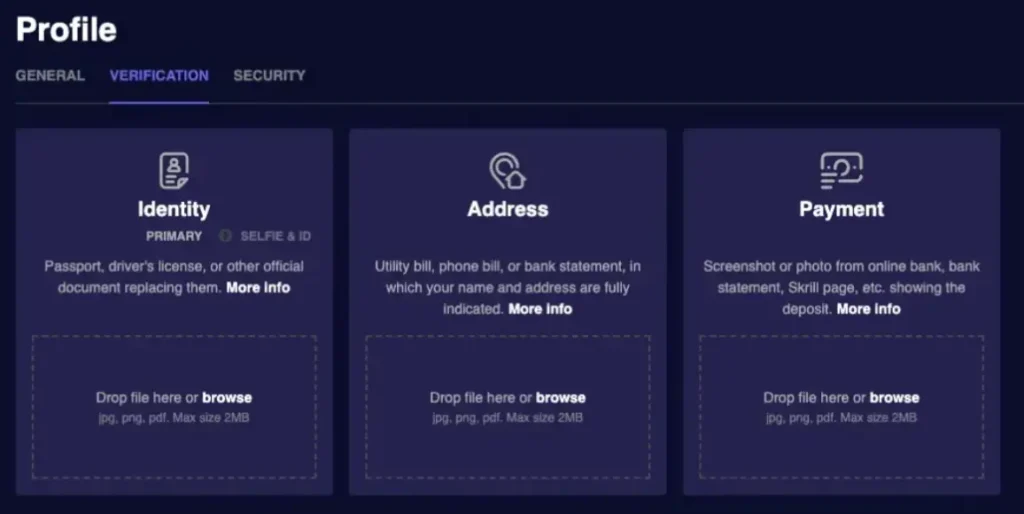Browse for an Address proof file

(560, 398)
